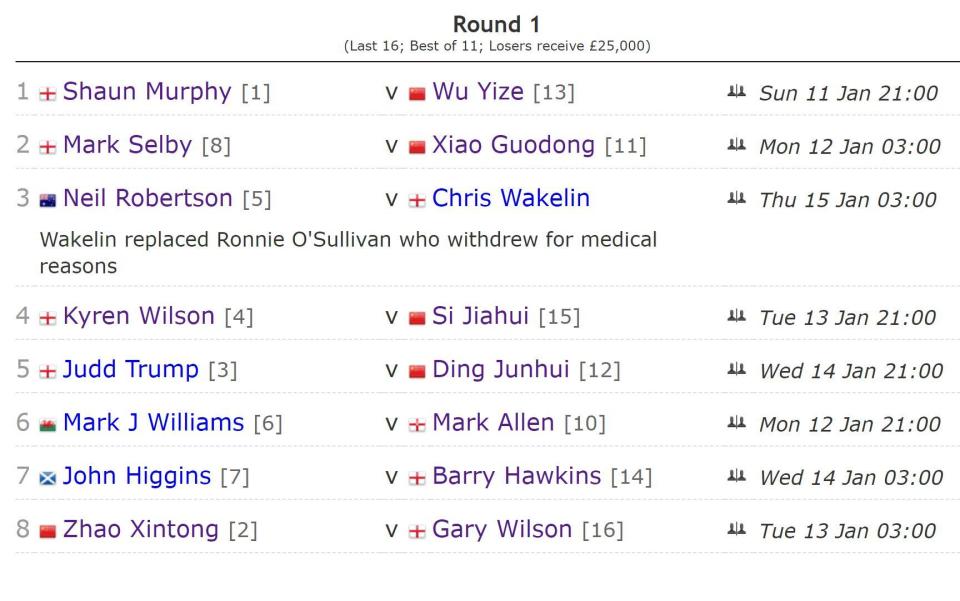Click the Australian flag next to Neil Robertson

[x=48, y=200]
